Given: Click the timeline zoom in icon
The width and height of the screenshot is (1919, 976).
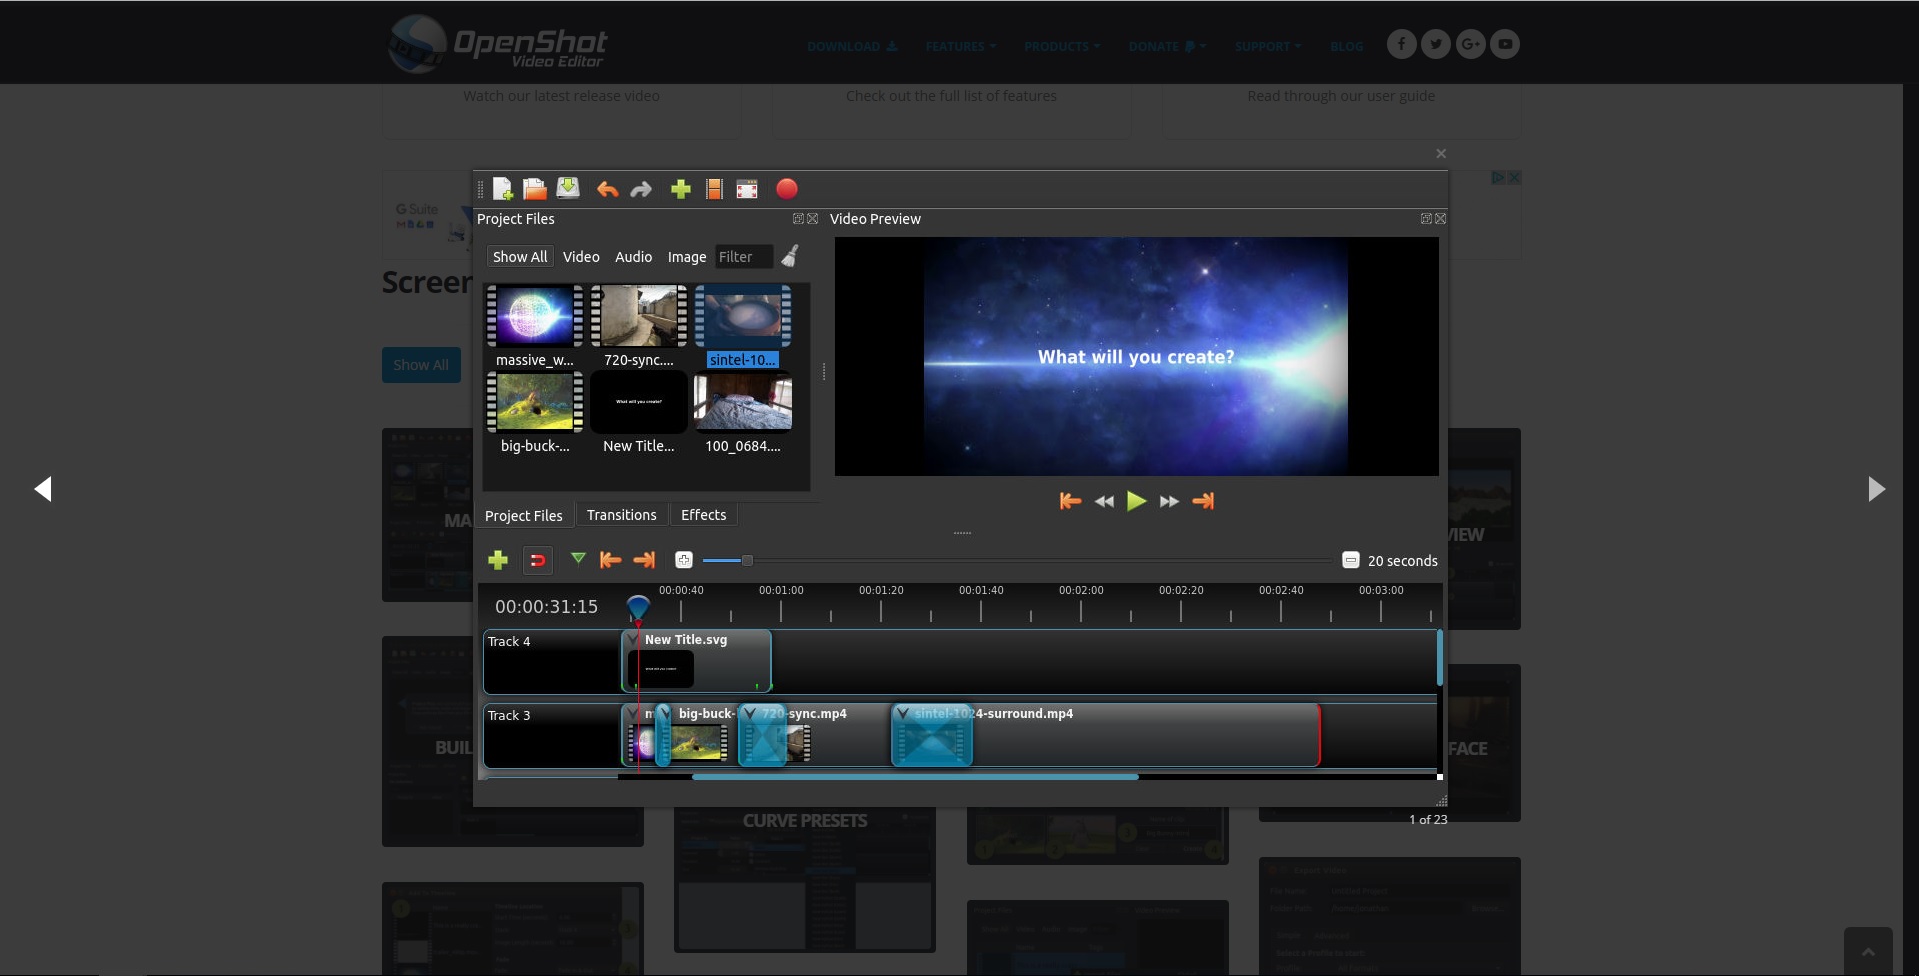Looking at the screenshot, I should (x=684, y=560).
